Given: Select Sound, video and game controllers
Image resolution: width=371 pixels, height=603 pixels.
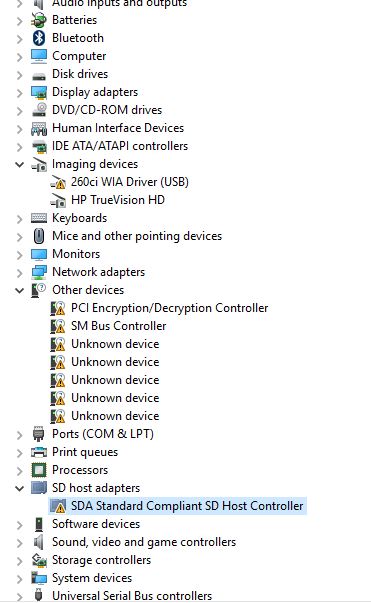Looking at the screenshot, I should coord(144,542).
